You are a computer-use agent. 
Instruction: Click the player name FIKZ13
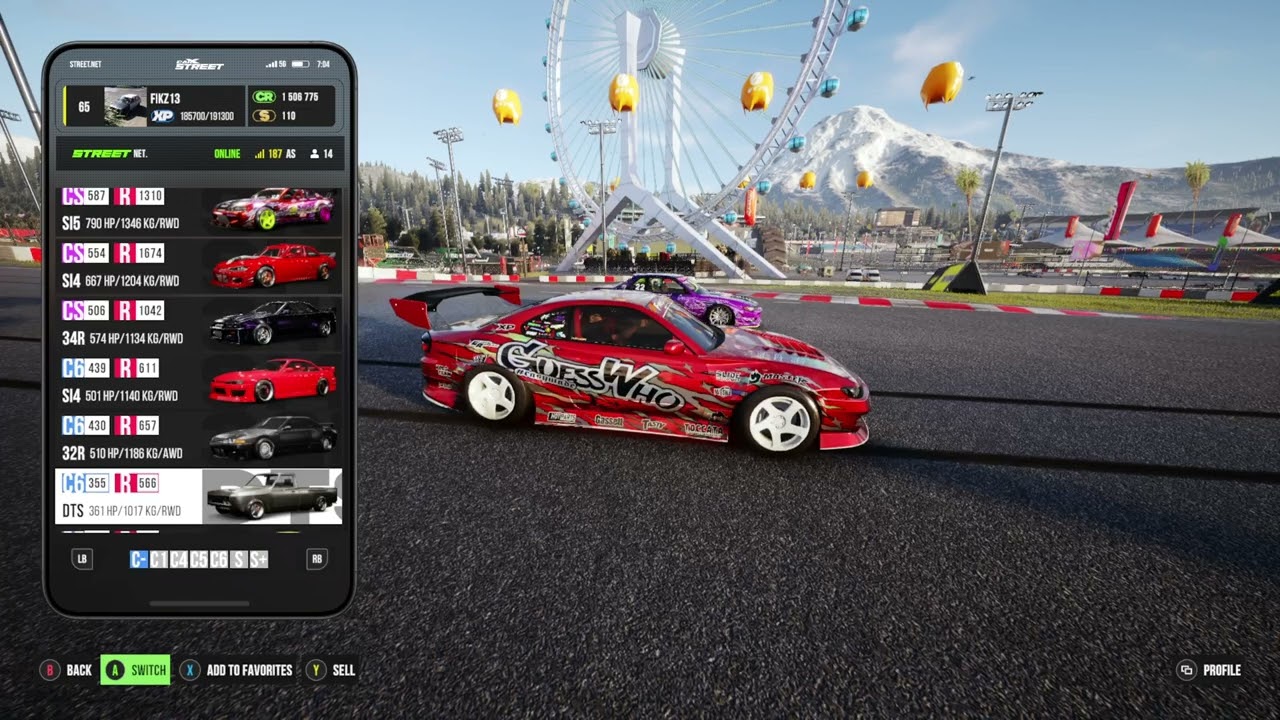(x=166, y=98)
